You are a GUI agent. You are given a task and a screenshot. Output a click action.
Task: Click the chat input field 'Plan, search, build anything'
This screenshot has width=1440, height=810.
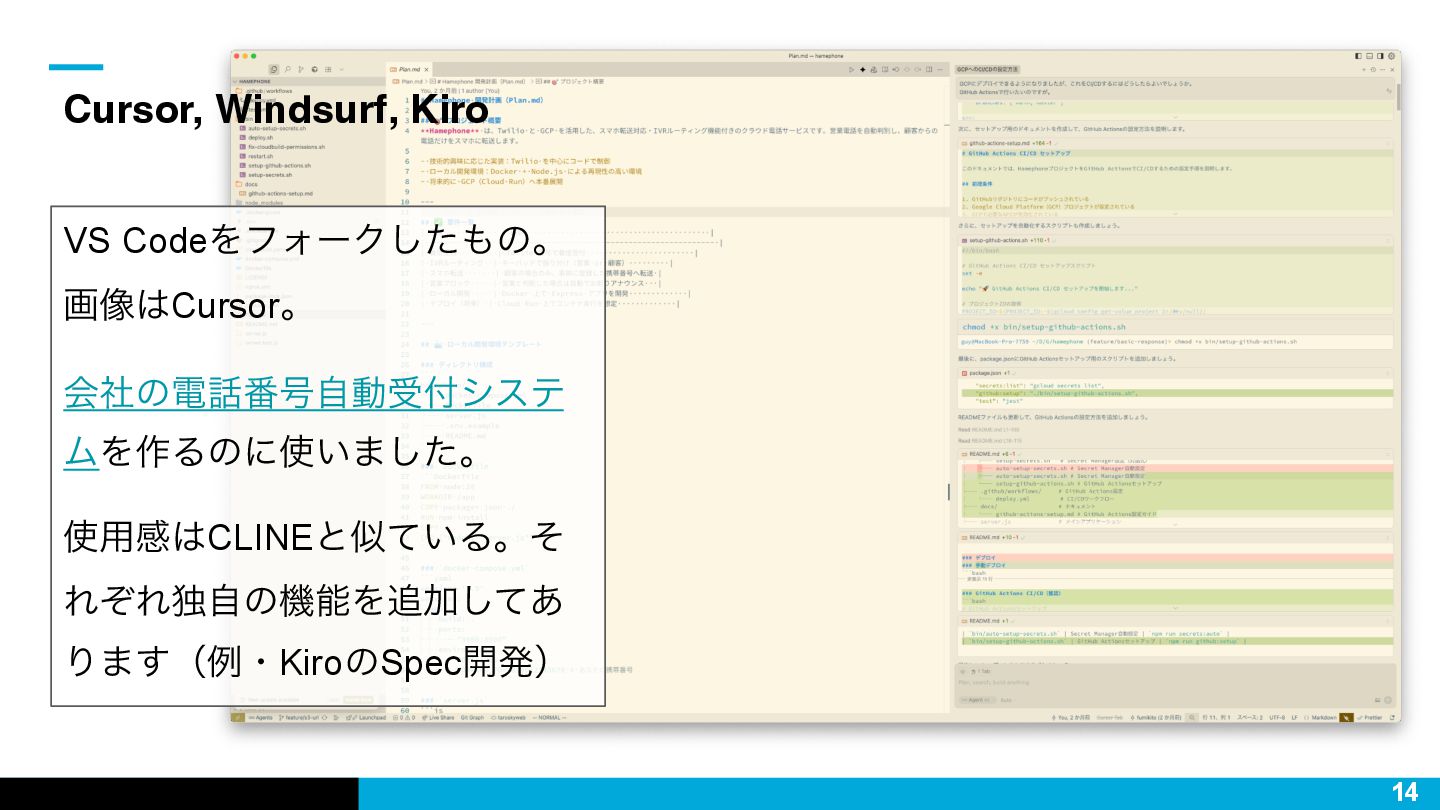[x=1175, y=682]
